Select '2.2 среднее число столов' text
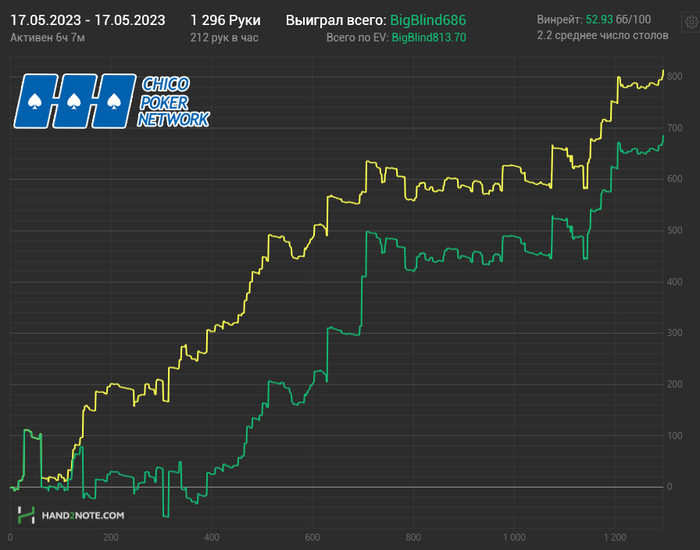700x550 pixels. point(603,36)
